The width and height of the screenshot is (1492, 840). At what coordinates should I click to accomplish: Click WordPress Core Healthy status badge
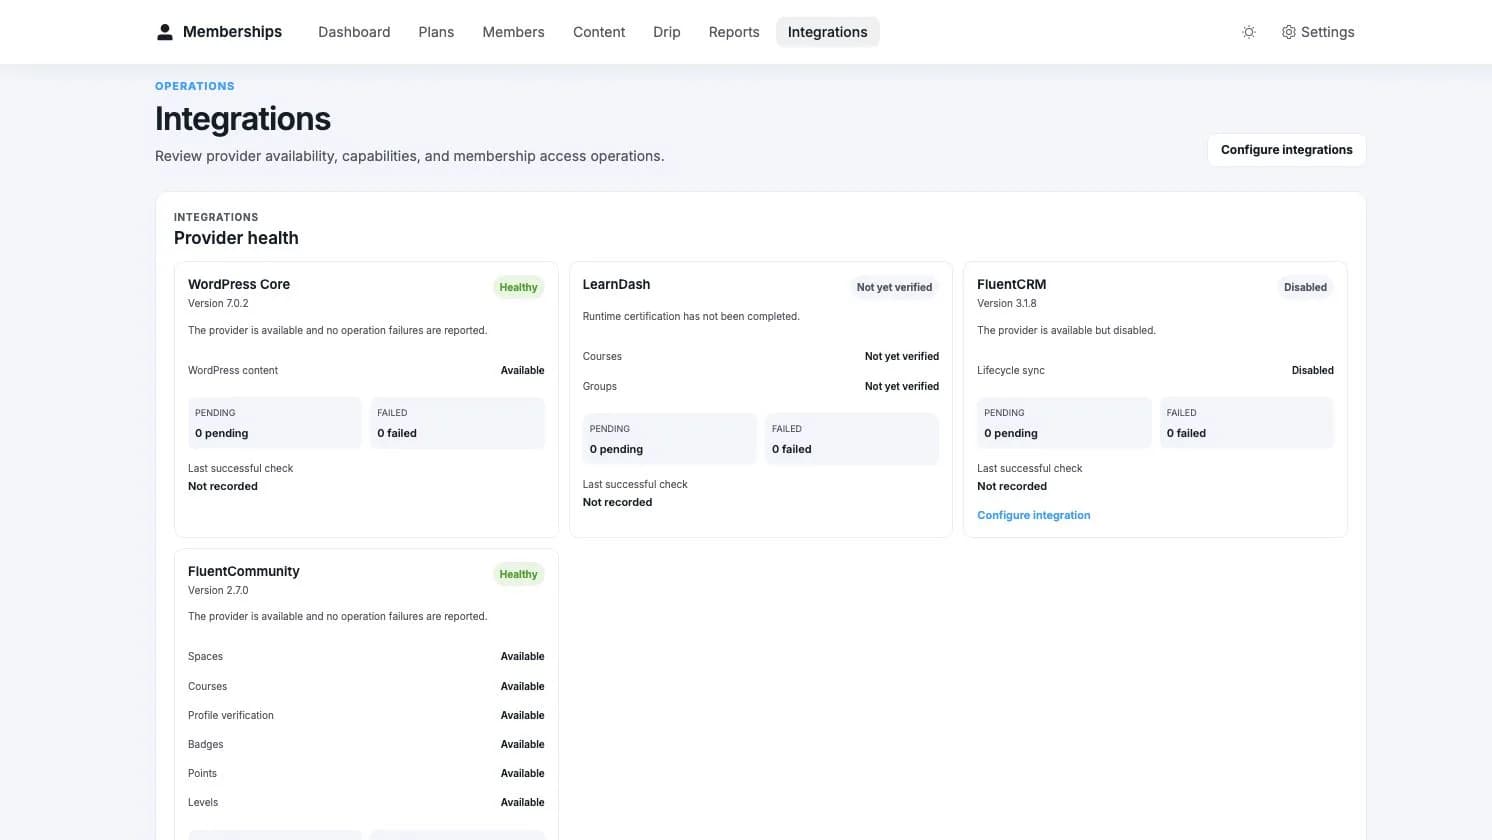click(518, 287)
